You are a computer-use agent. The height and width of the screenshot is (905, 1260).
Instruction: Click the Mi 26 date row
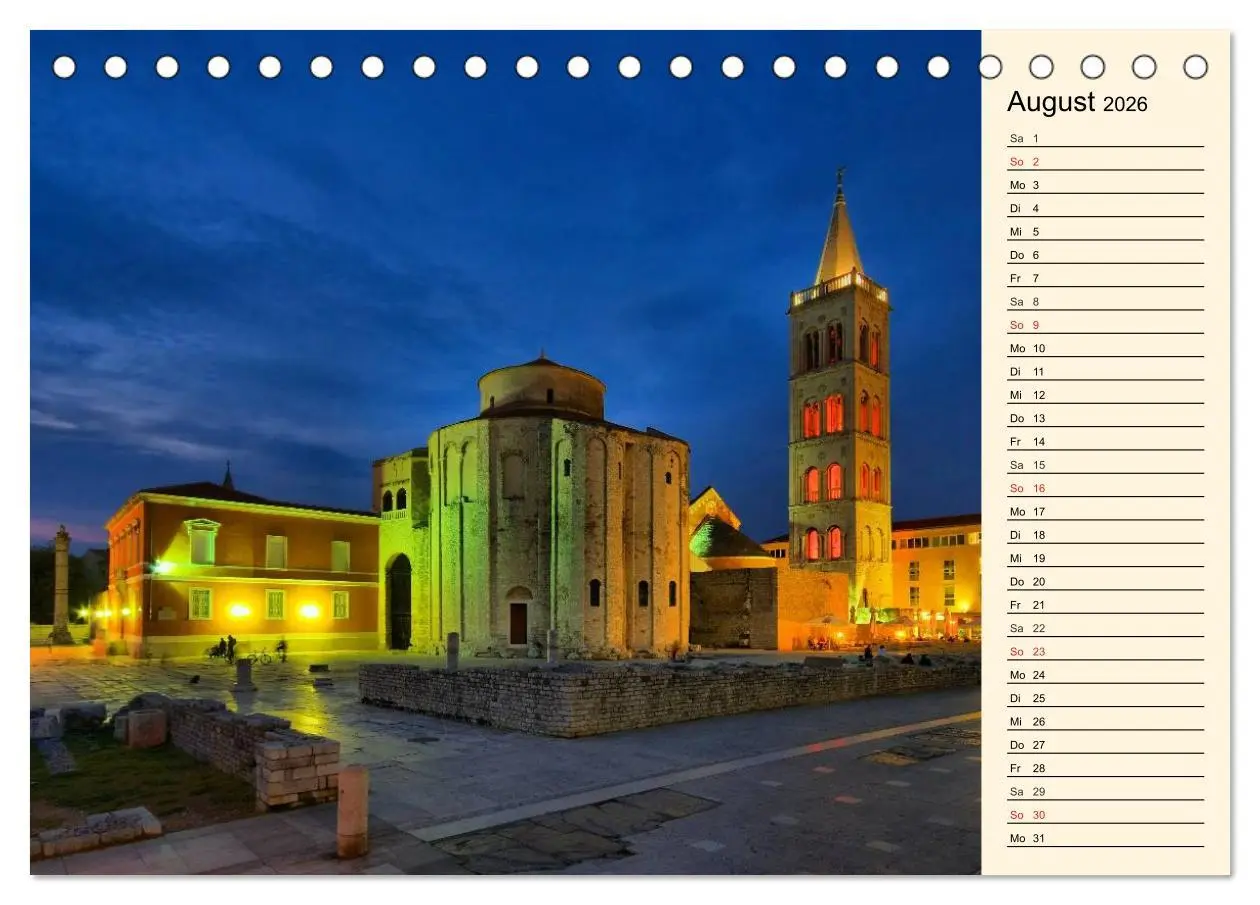point(1105,722)
